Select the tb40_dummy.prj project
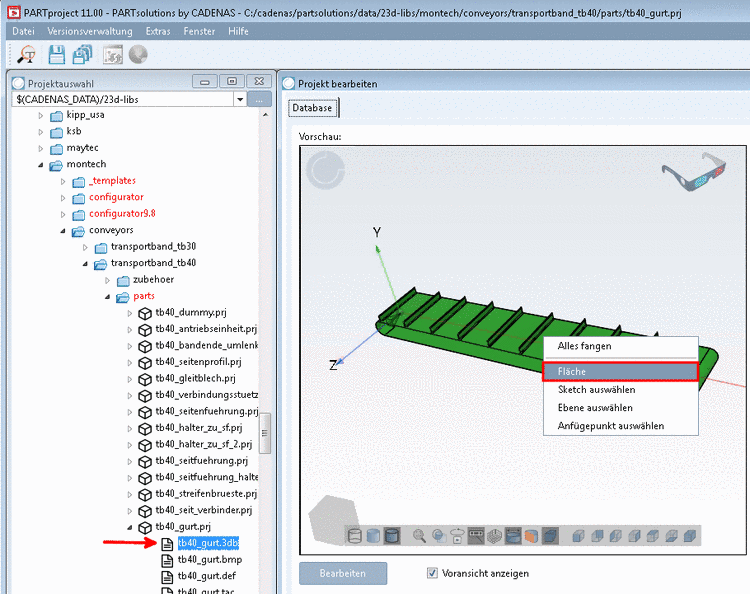This screenshot has height=594, width=750. pyautogui.click(x=191, y=313)
